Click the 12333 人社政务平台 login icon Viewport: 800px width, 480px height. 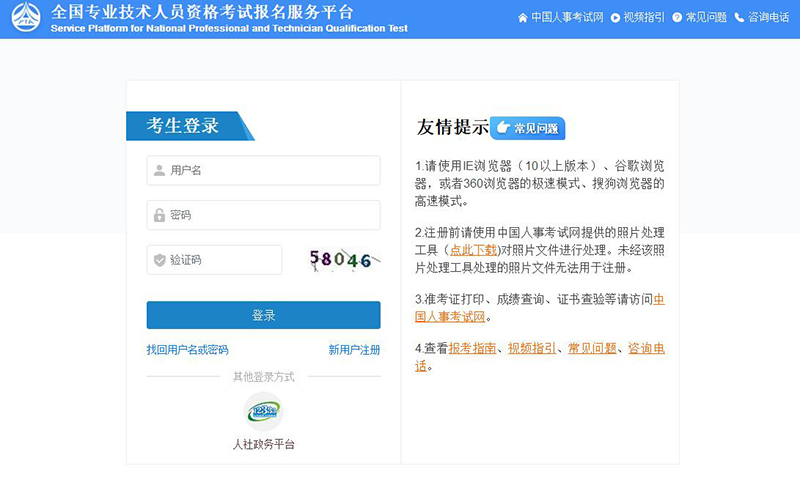[263, 411]
